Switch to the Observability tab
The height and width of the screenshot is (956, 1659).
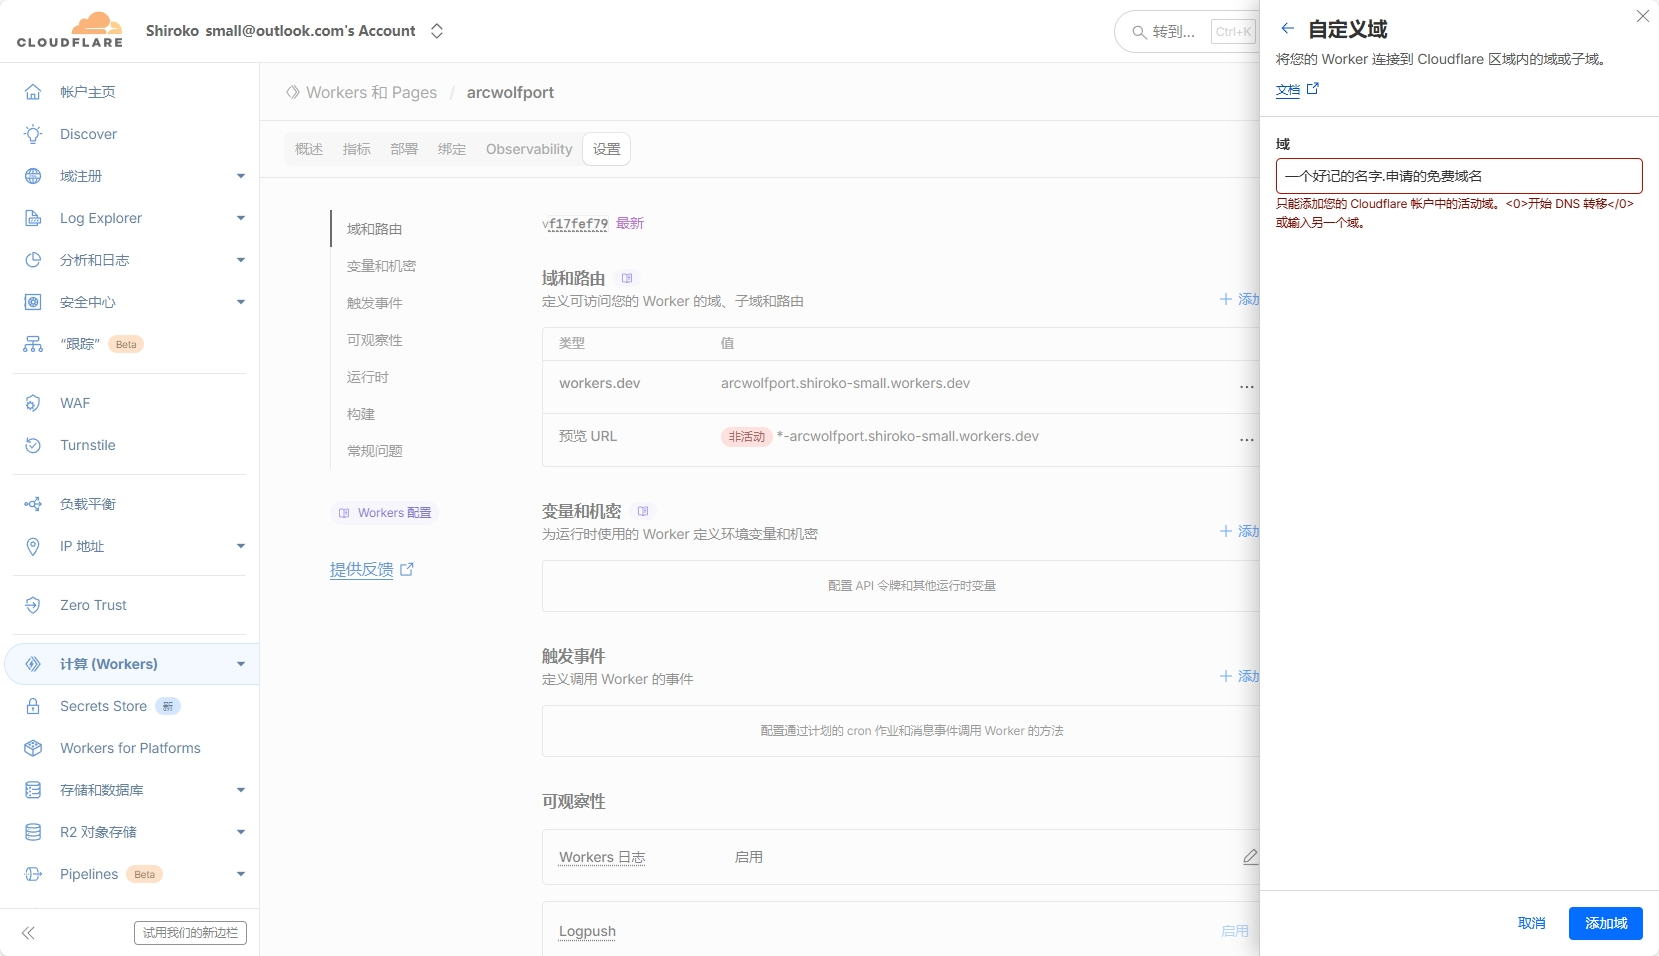pyautogui.click(x=528, y=149)
